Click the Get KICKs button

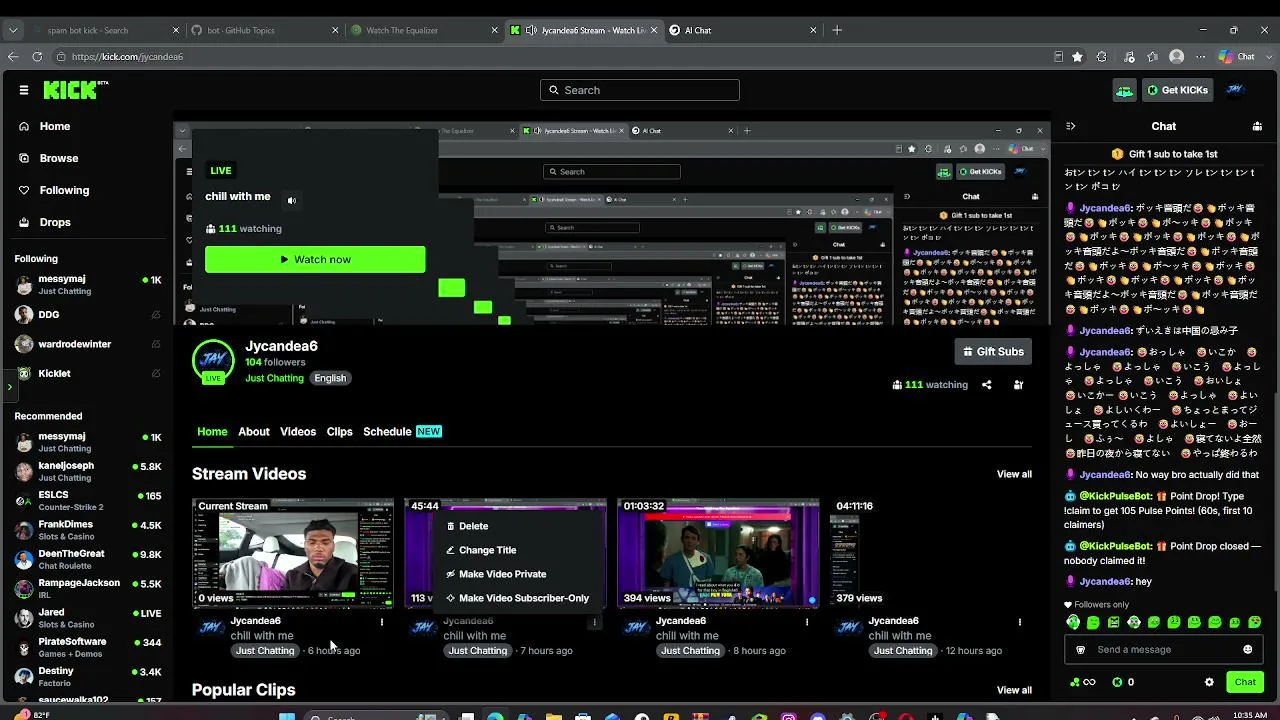1178,90
